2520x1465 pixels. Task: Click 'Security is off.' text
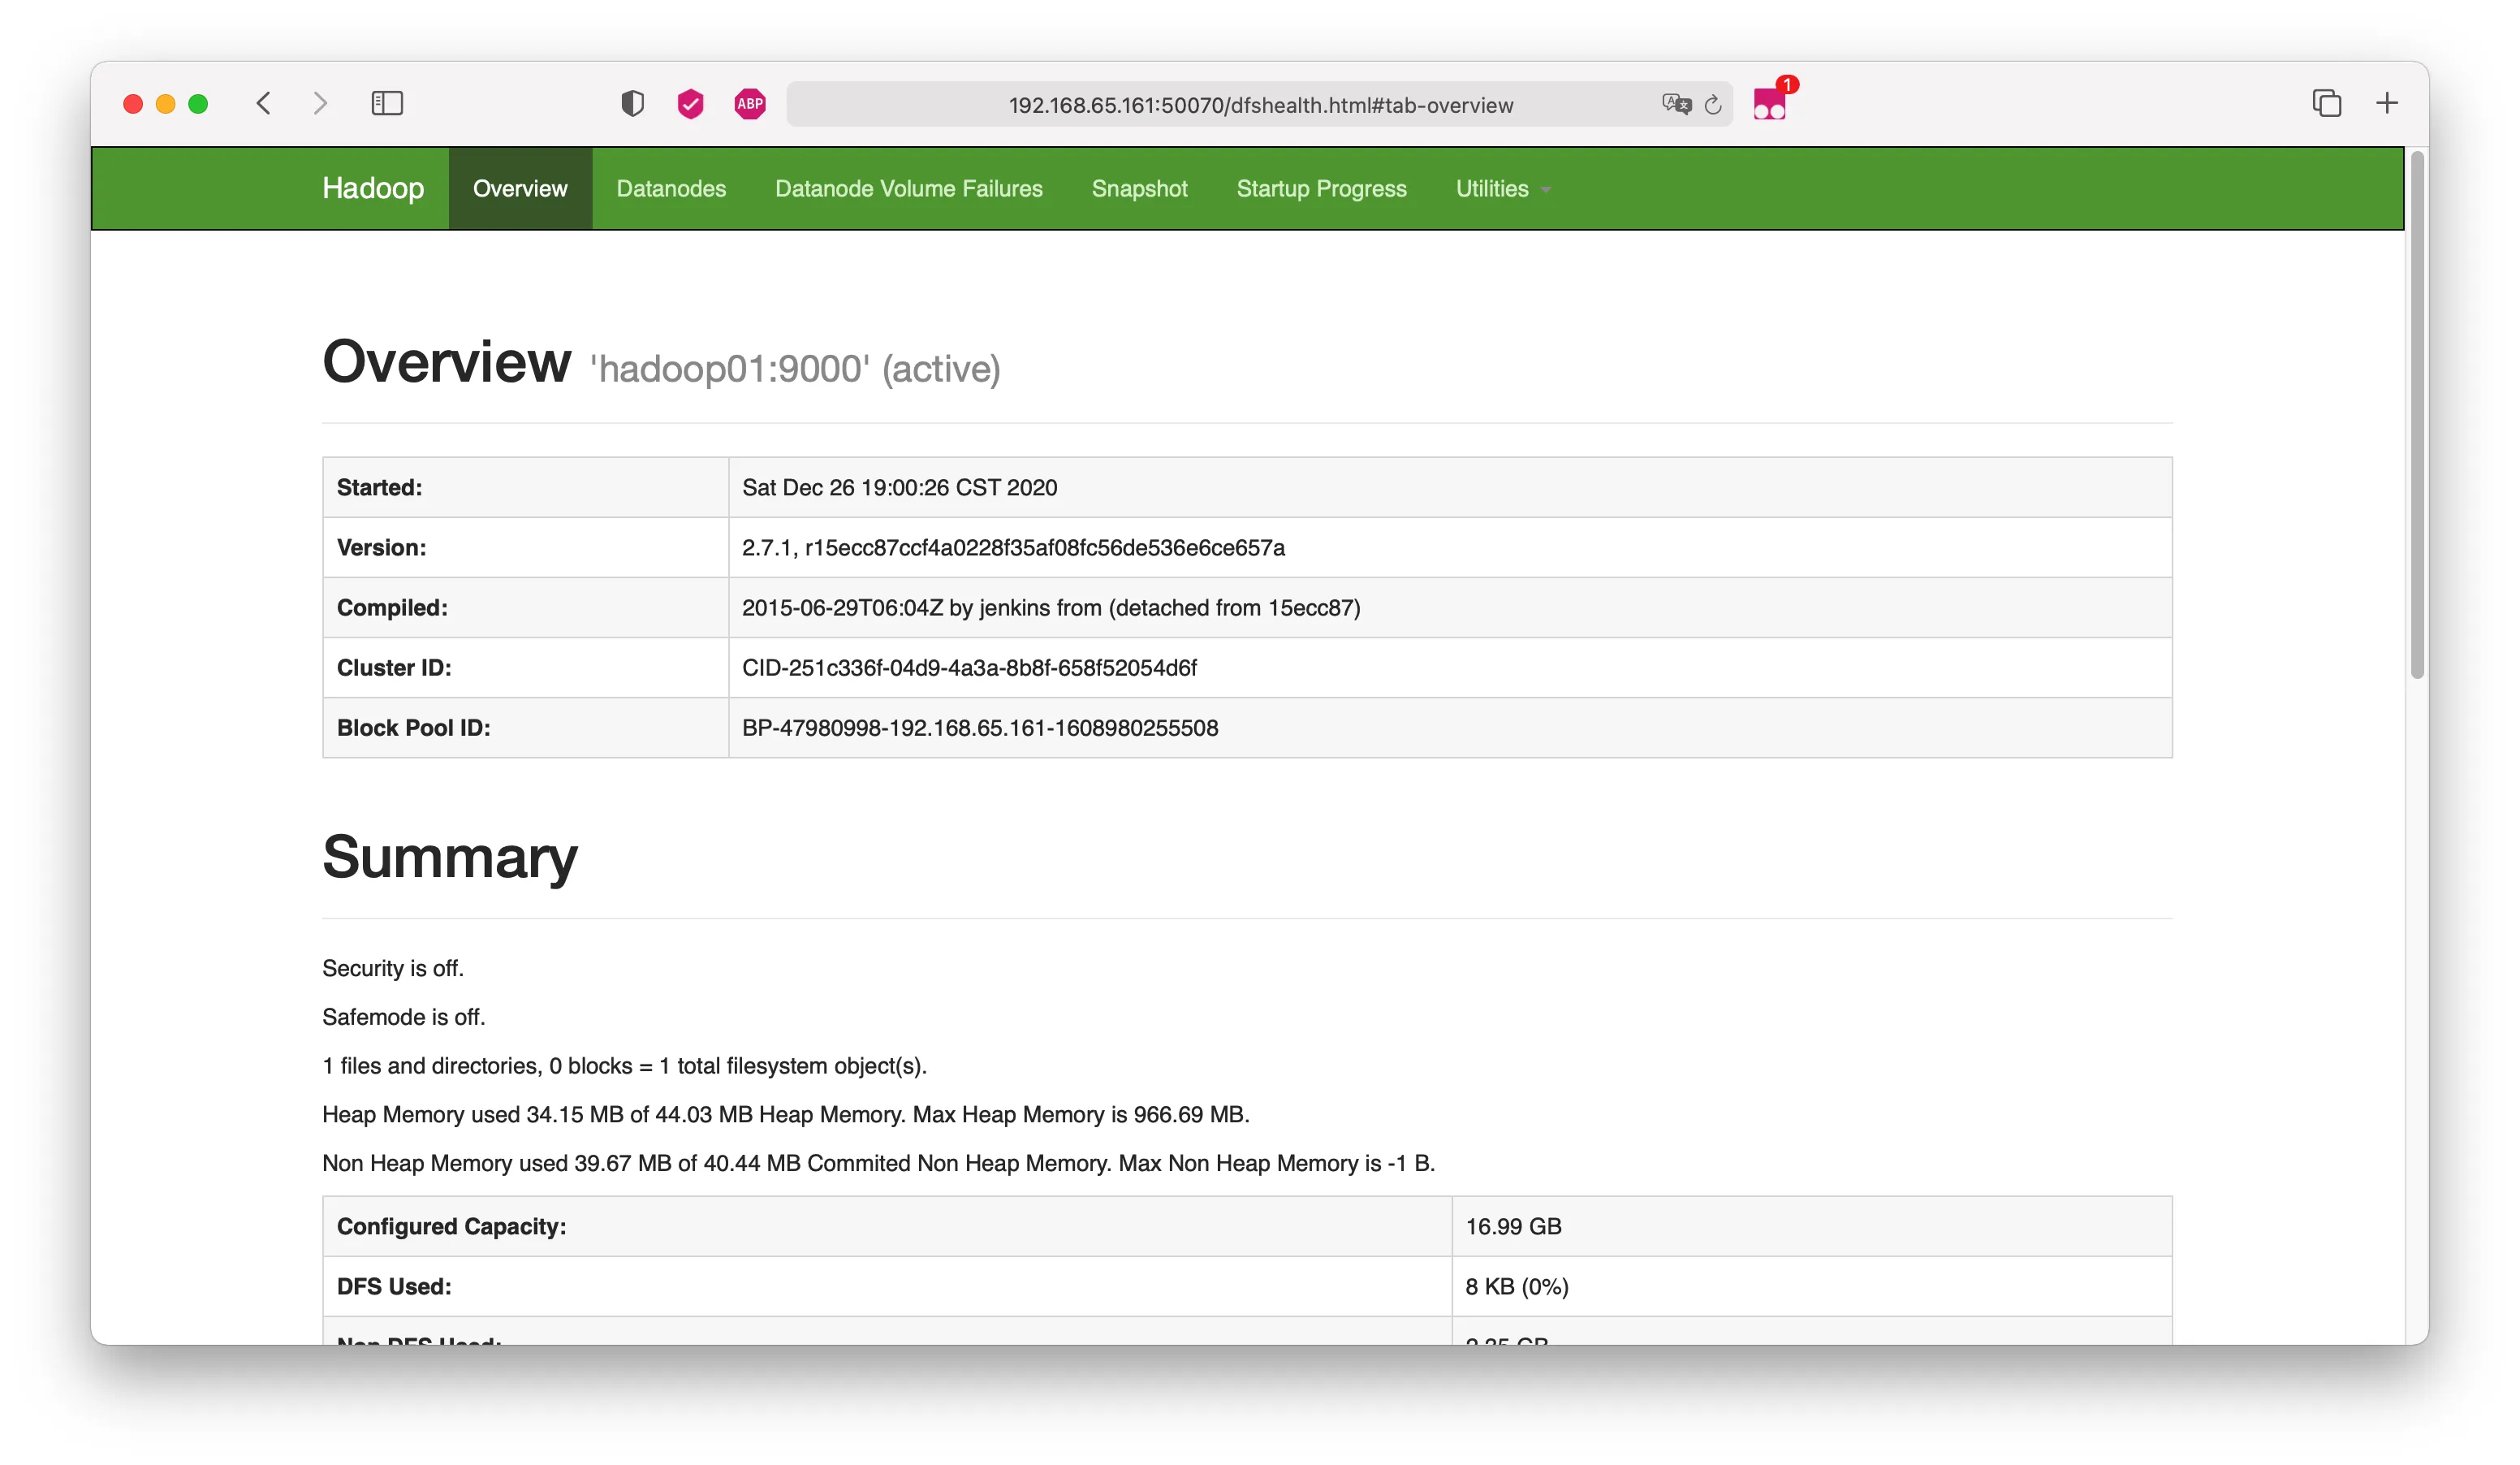point(393,968)
